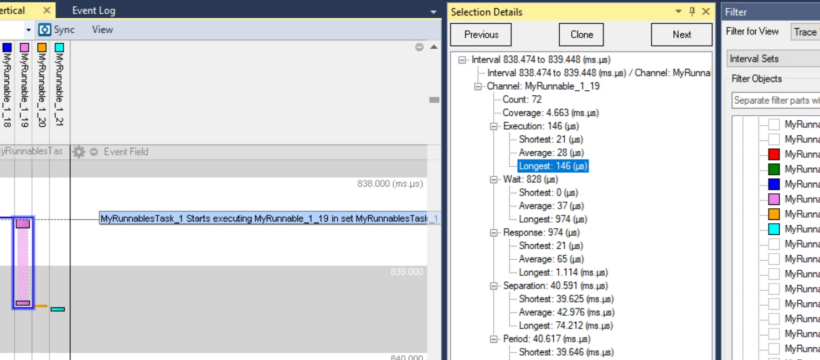This screenshot has height=360, width=820.
Task: Collapse the Execution: 146 (µs) tree node
Action: tap(494, 126)
